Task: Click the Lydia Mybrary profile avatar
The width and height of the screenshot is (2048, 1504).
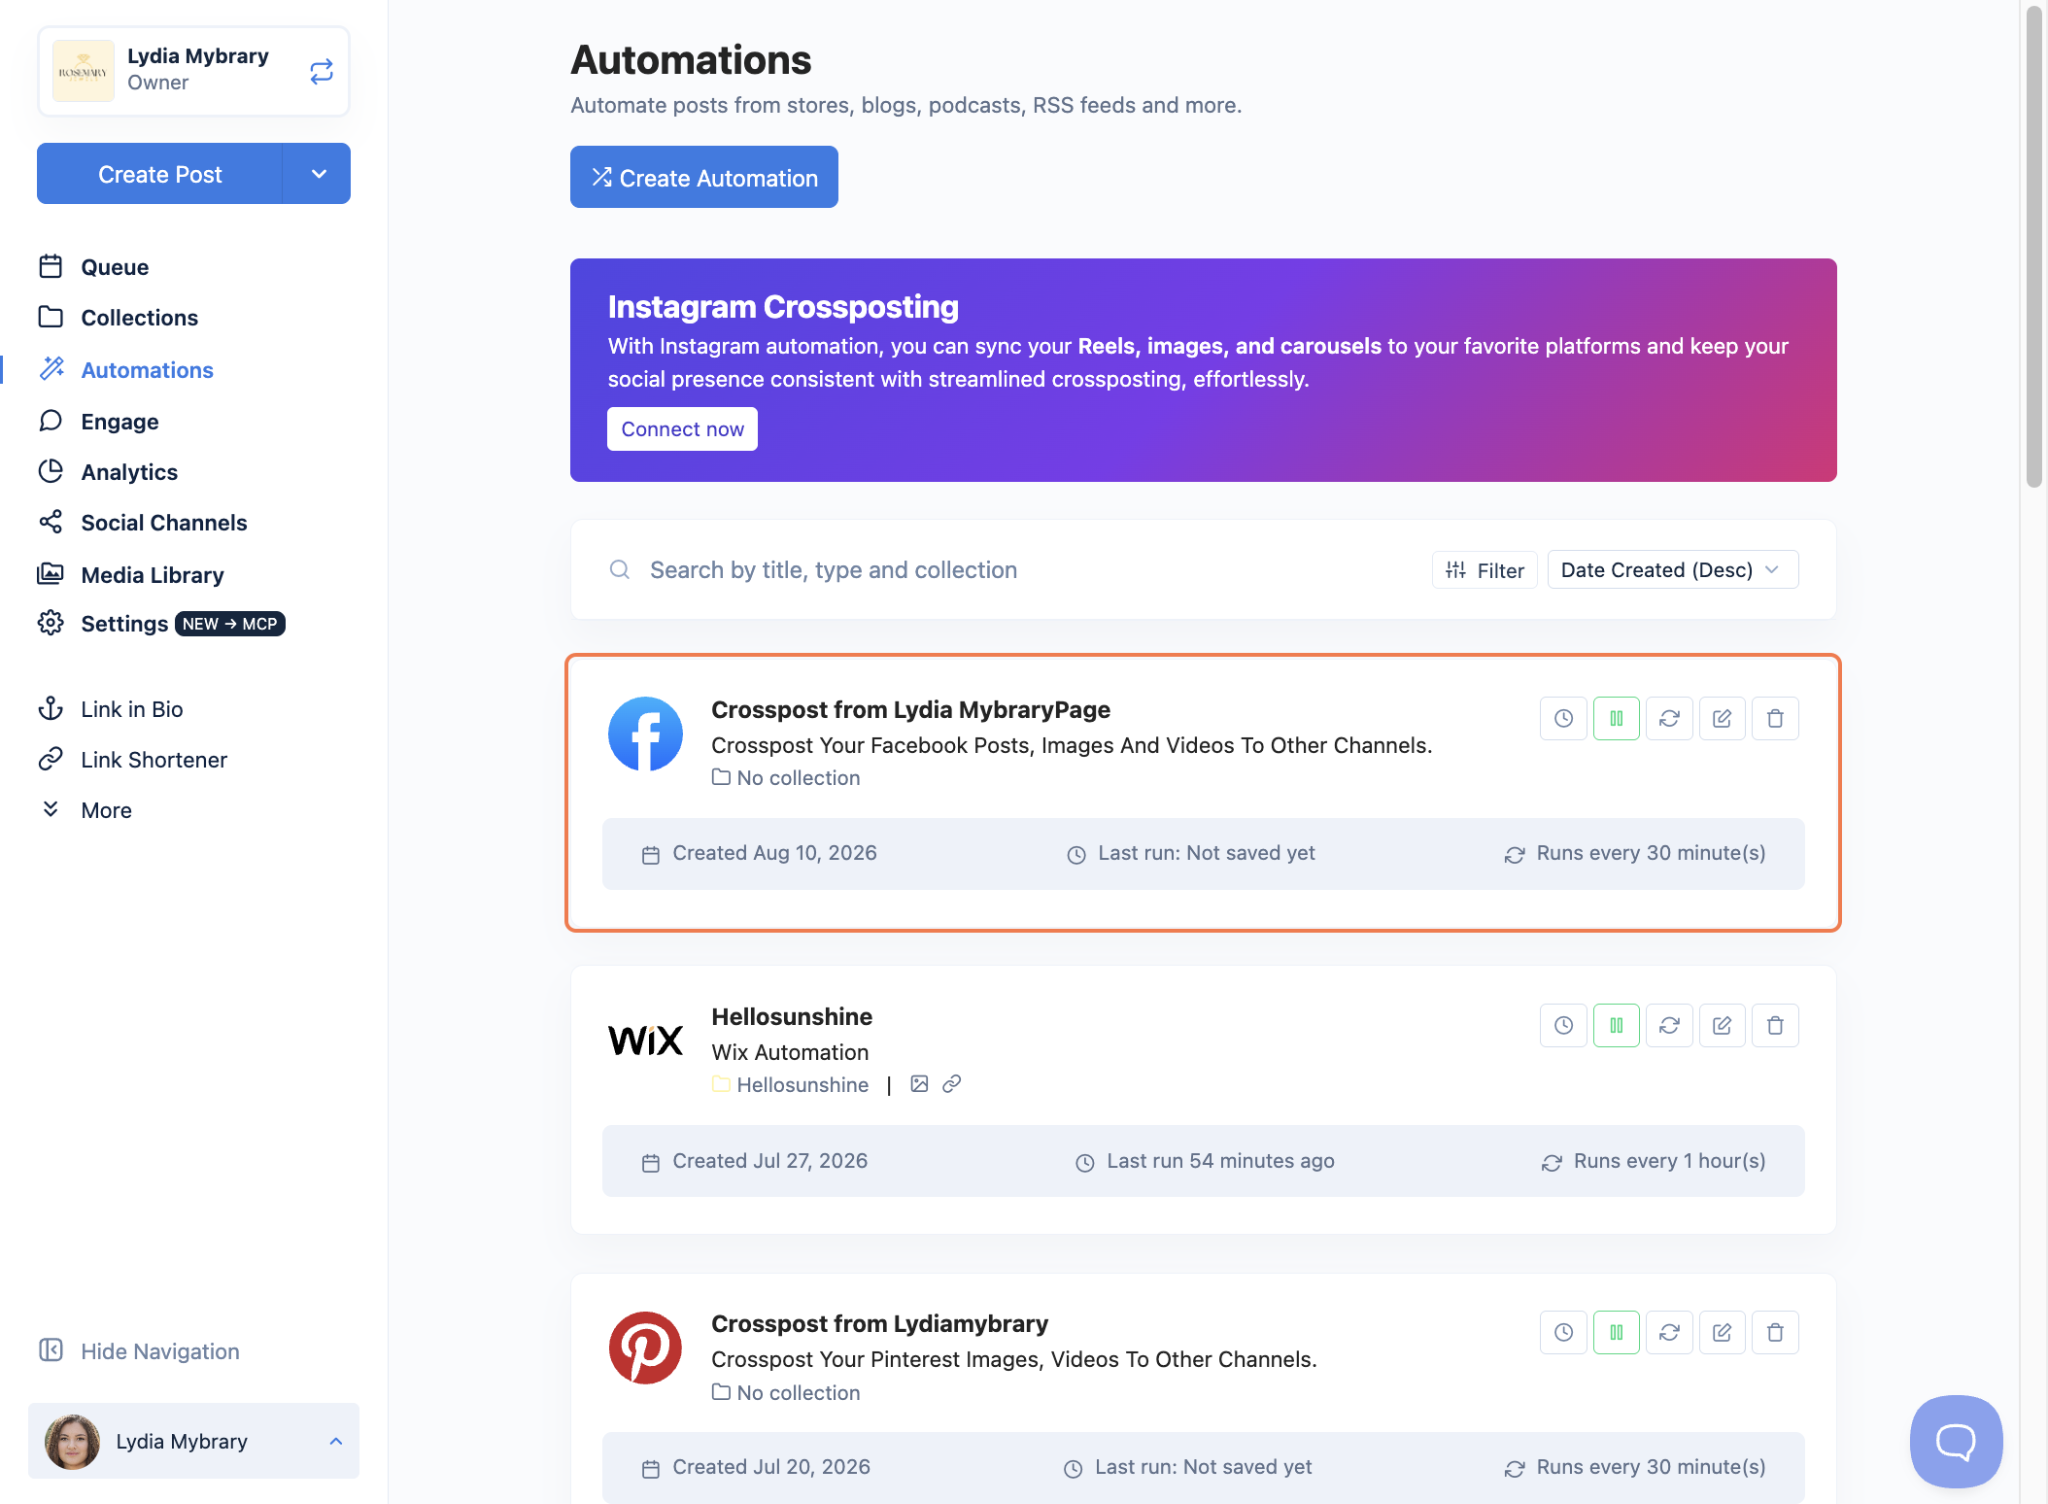Action: coord(72,1441)
